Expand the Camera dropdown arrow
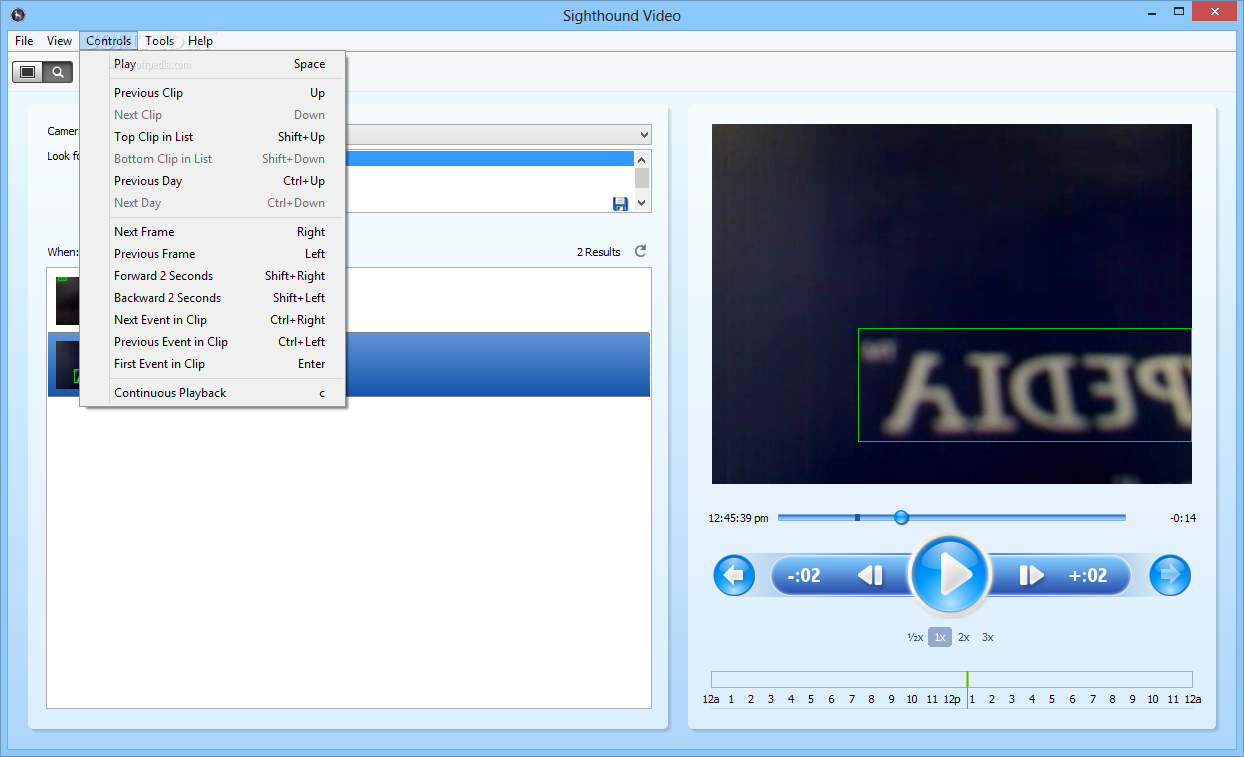 click(643, 134)
